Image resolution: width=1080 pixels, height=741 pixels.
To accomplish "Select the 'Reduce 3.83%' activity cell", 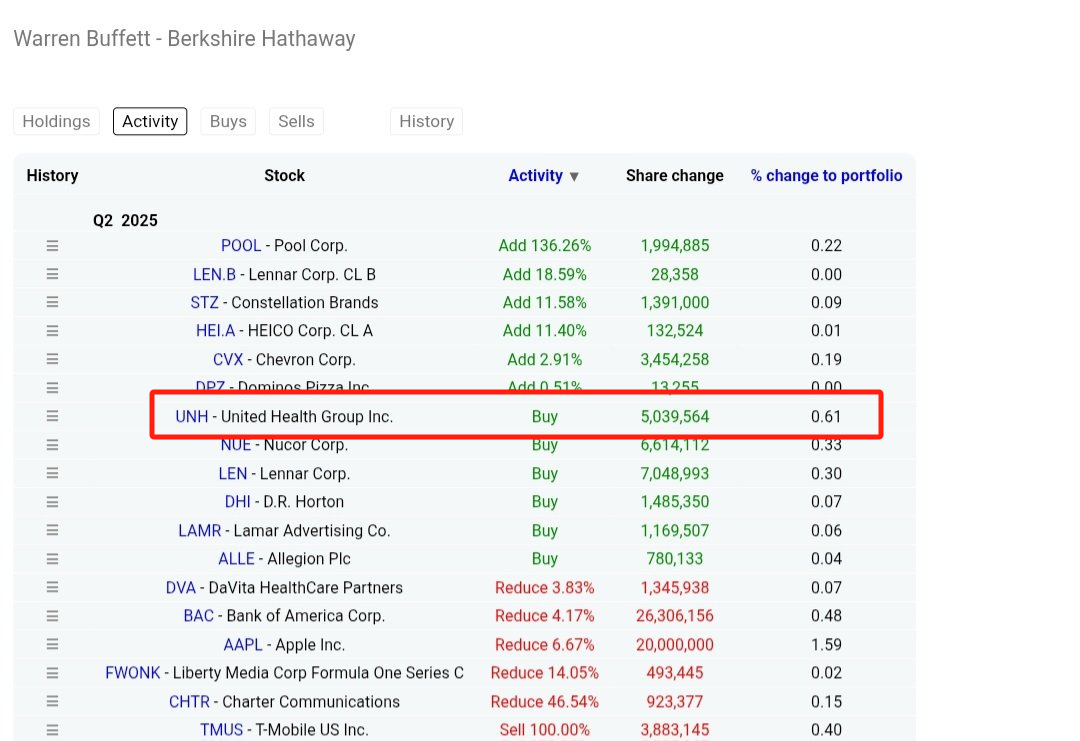I will (545, 587).
